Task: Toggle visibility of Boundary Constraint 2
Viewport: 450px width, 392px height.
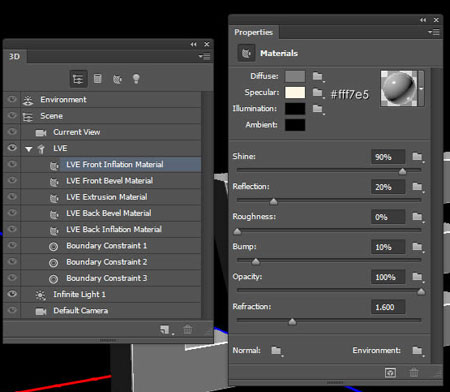Action: pyautogui.click(x=12, y=261)
